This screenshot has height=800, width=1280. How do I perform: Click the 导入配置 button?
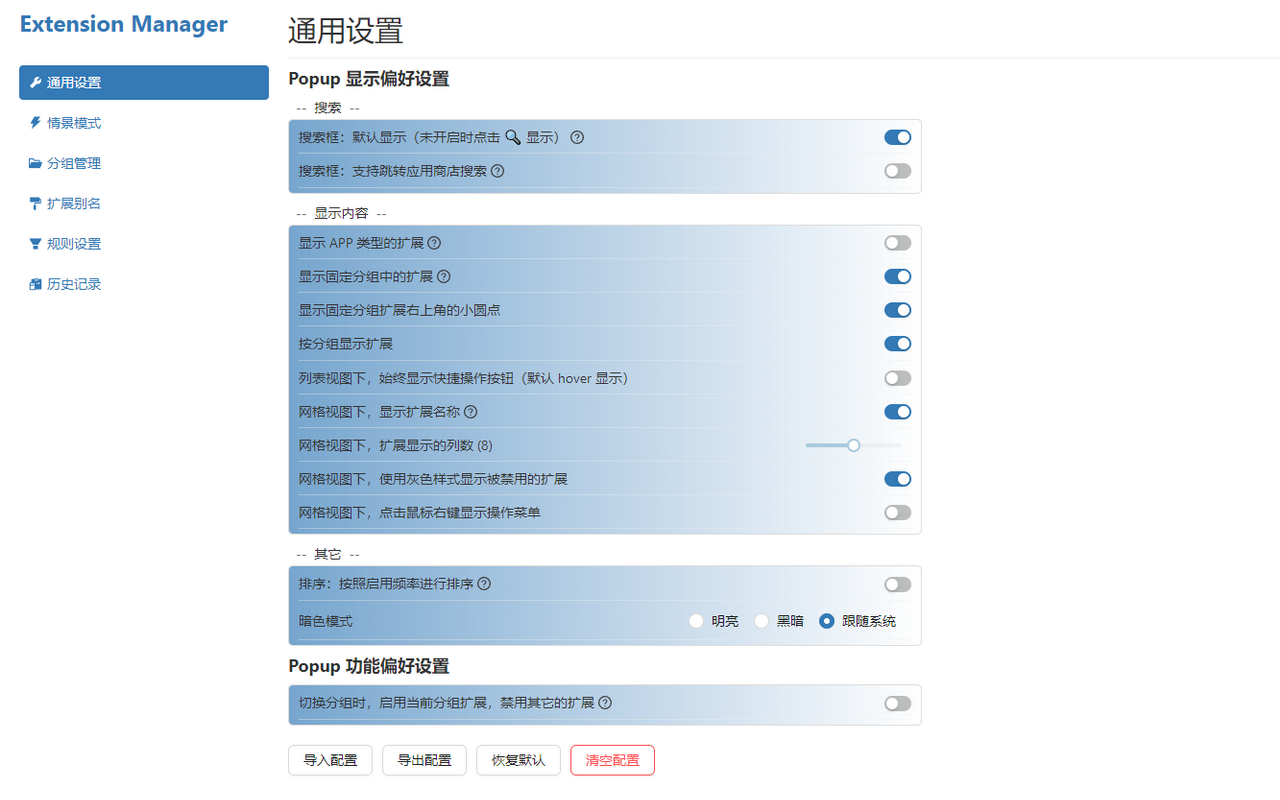(x=330, y=760)
